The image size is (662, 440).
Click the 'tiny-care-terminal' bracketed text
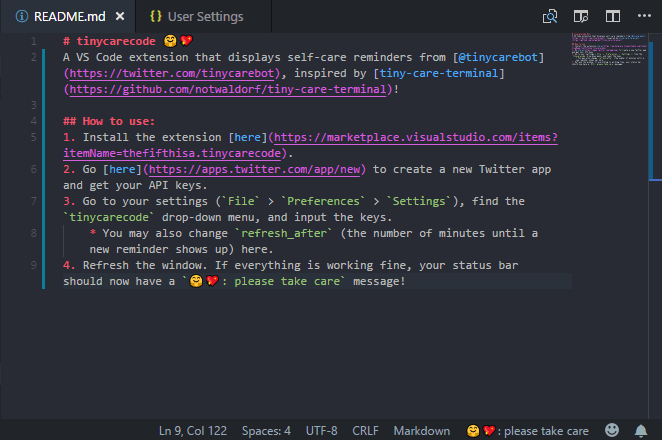tap(439, 73)
